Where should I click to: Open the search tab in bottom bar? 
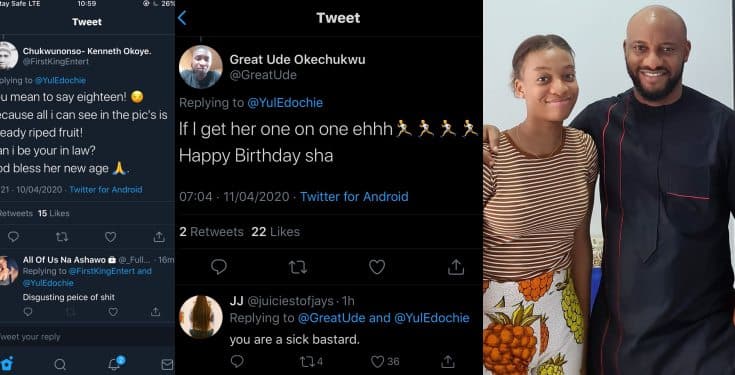coord(60,364)
